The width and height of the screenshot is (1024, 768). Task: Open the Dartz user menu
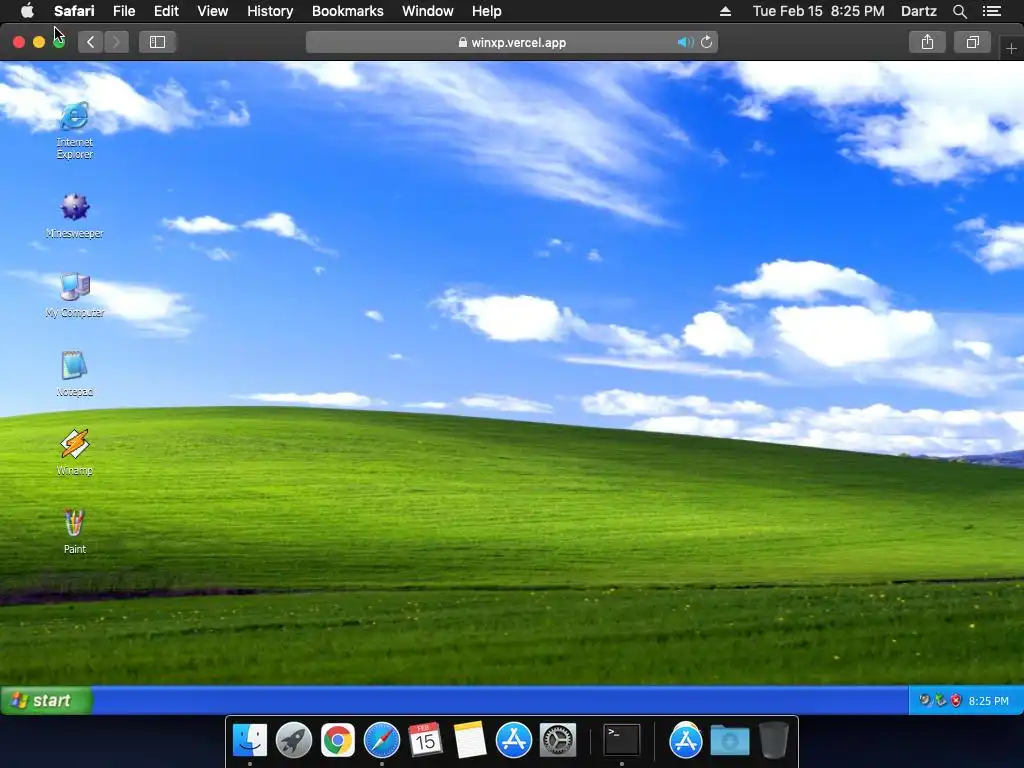[919, 11]
